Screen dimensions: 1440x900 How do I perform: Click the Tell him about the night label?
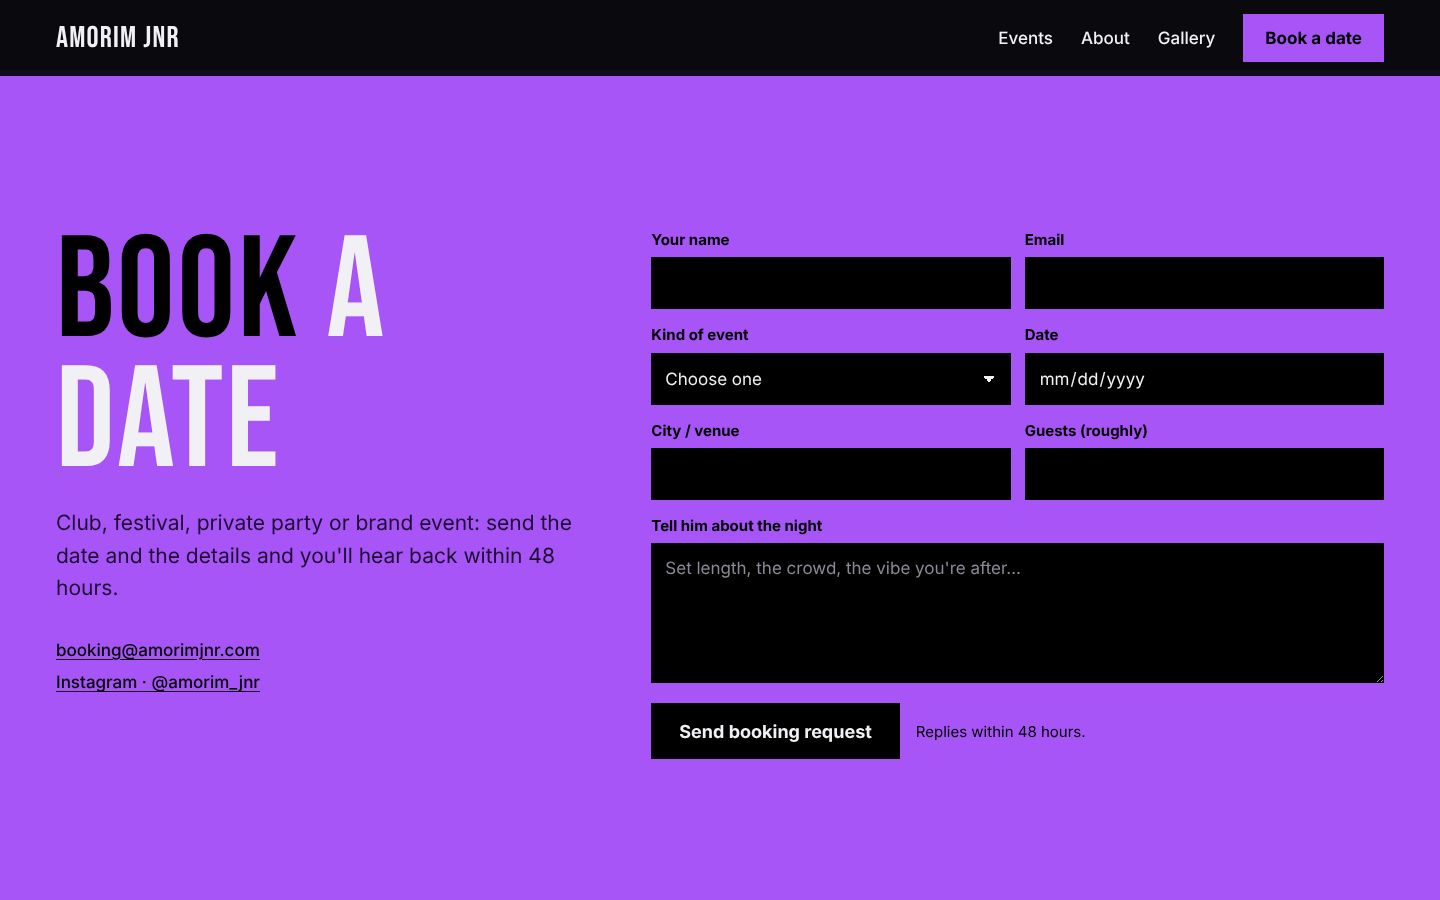pos(736,526)
